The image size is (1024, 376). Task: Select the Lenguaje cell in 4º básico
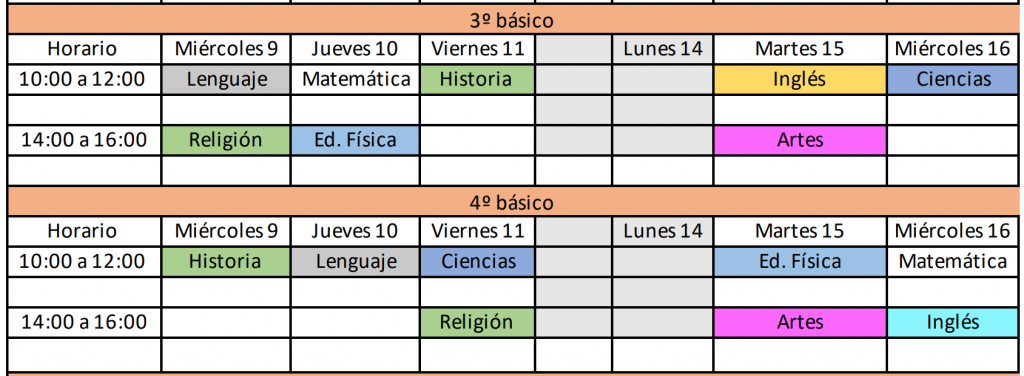[x=355, y=262]
